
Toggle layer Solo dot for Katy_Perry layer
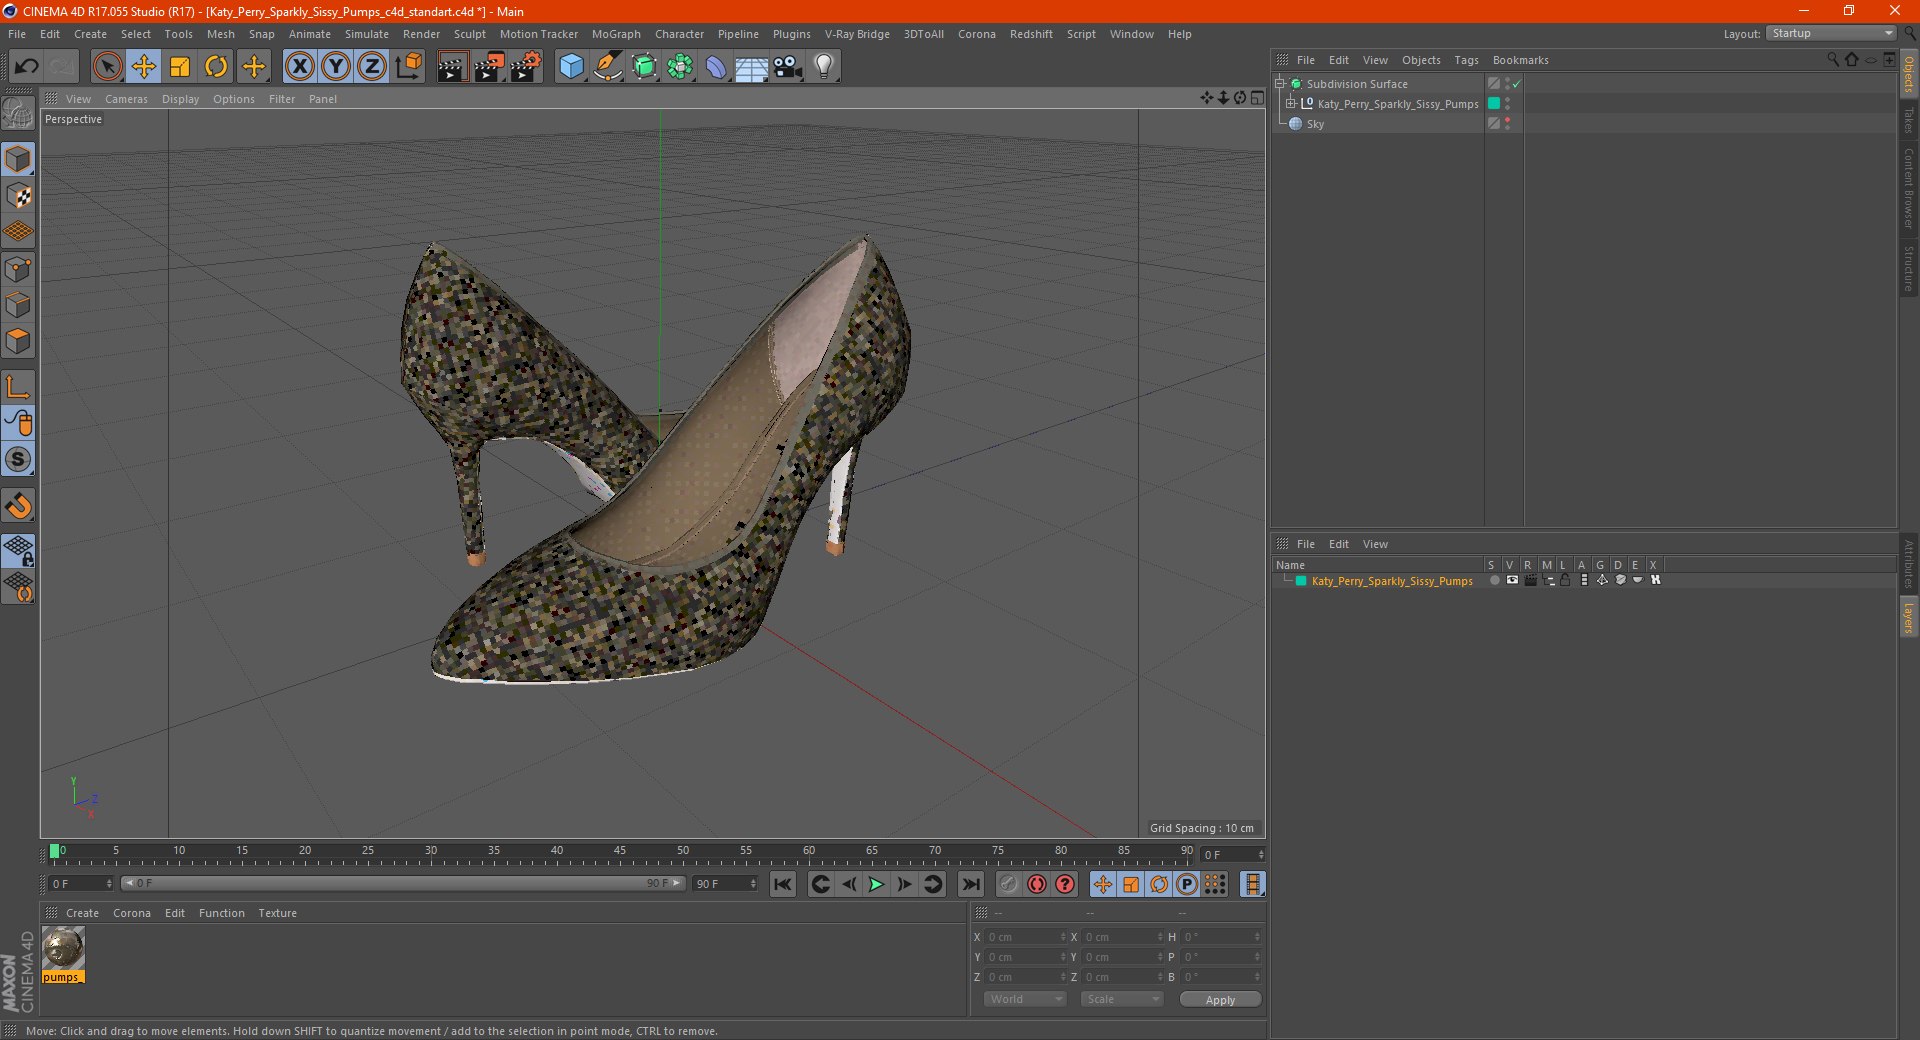point(1494,581)
